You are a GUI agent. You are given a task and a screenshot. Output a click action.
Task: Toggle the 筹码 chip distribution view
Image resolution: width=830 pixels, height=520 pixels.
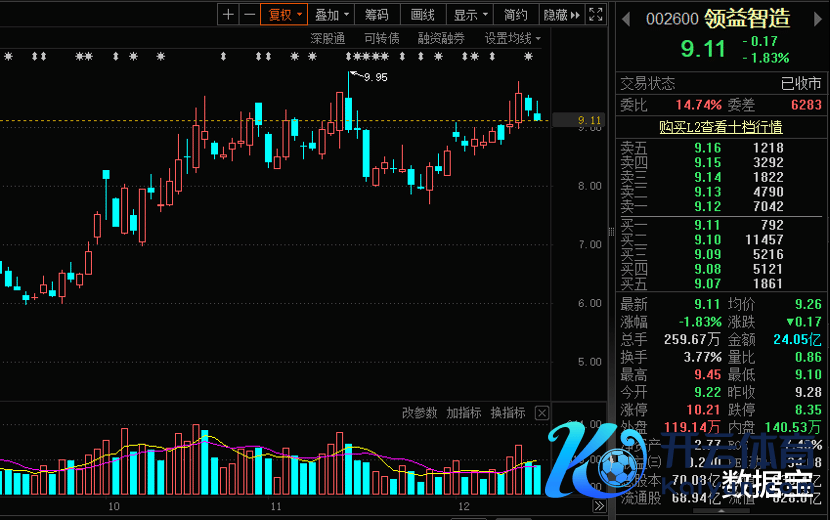(x=377, y=15)
